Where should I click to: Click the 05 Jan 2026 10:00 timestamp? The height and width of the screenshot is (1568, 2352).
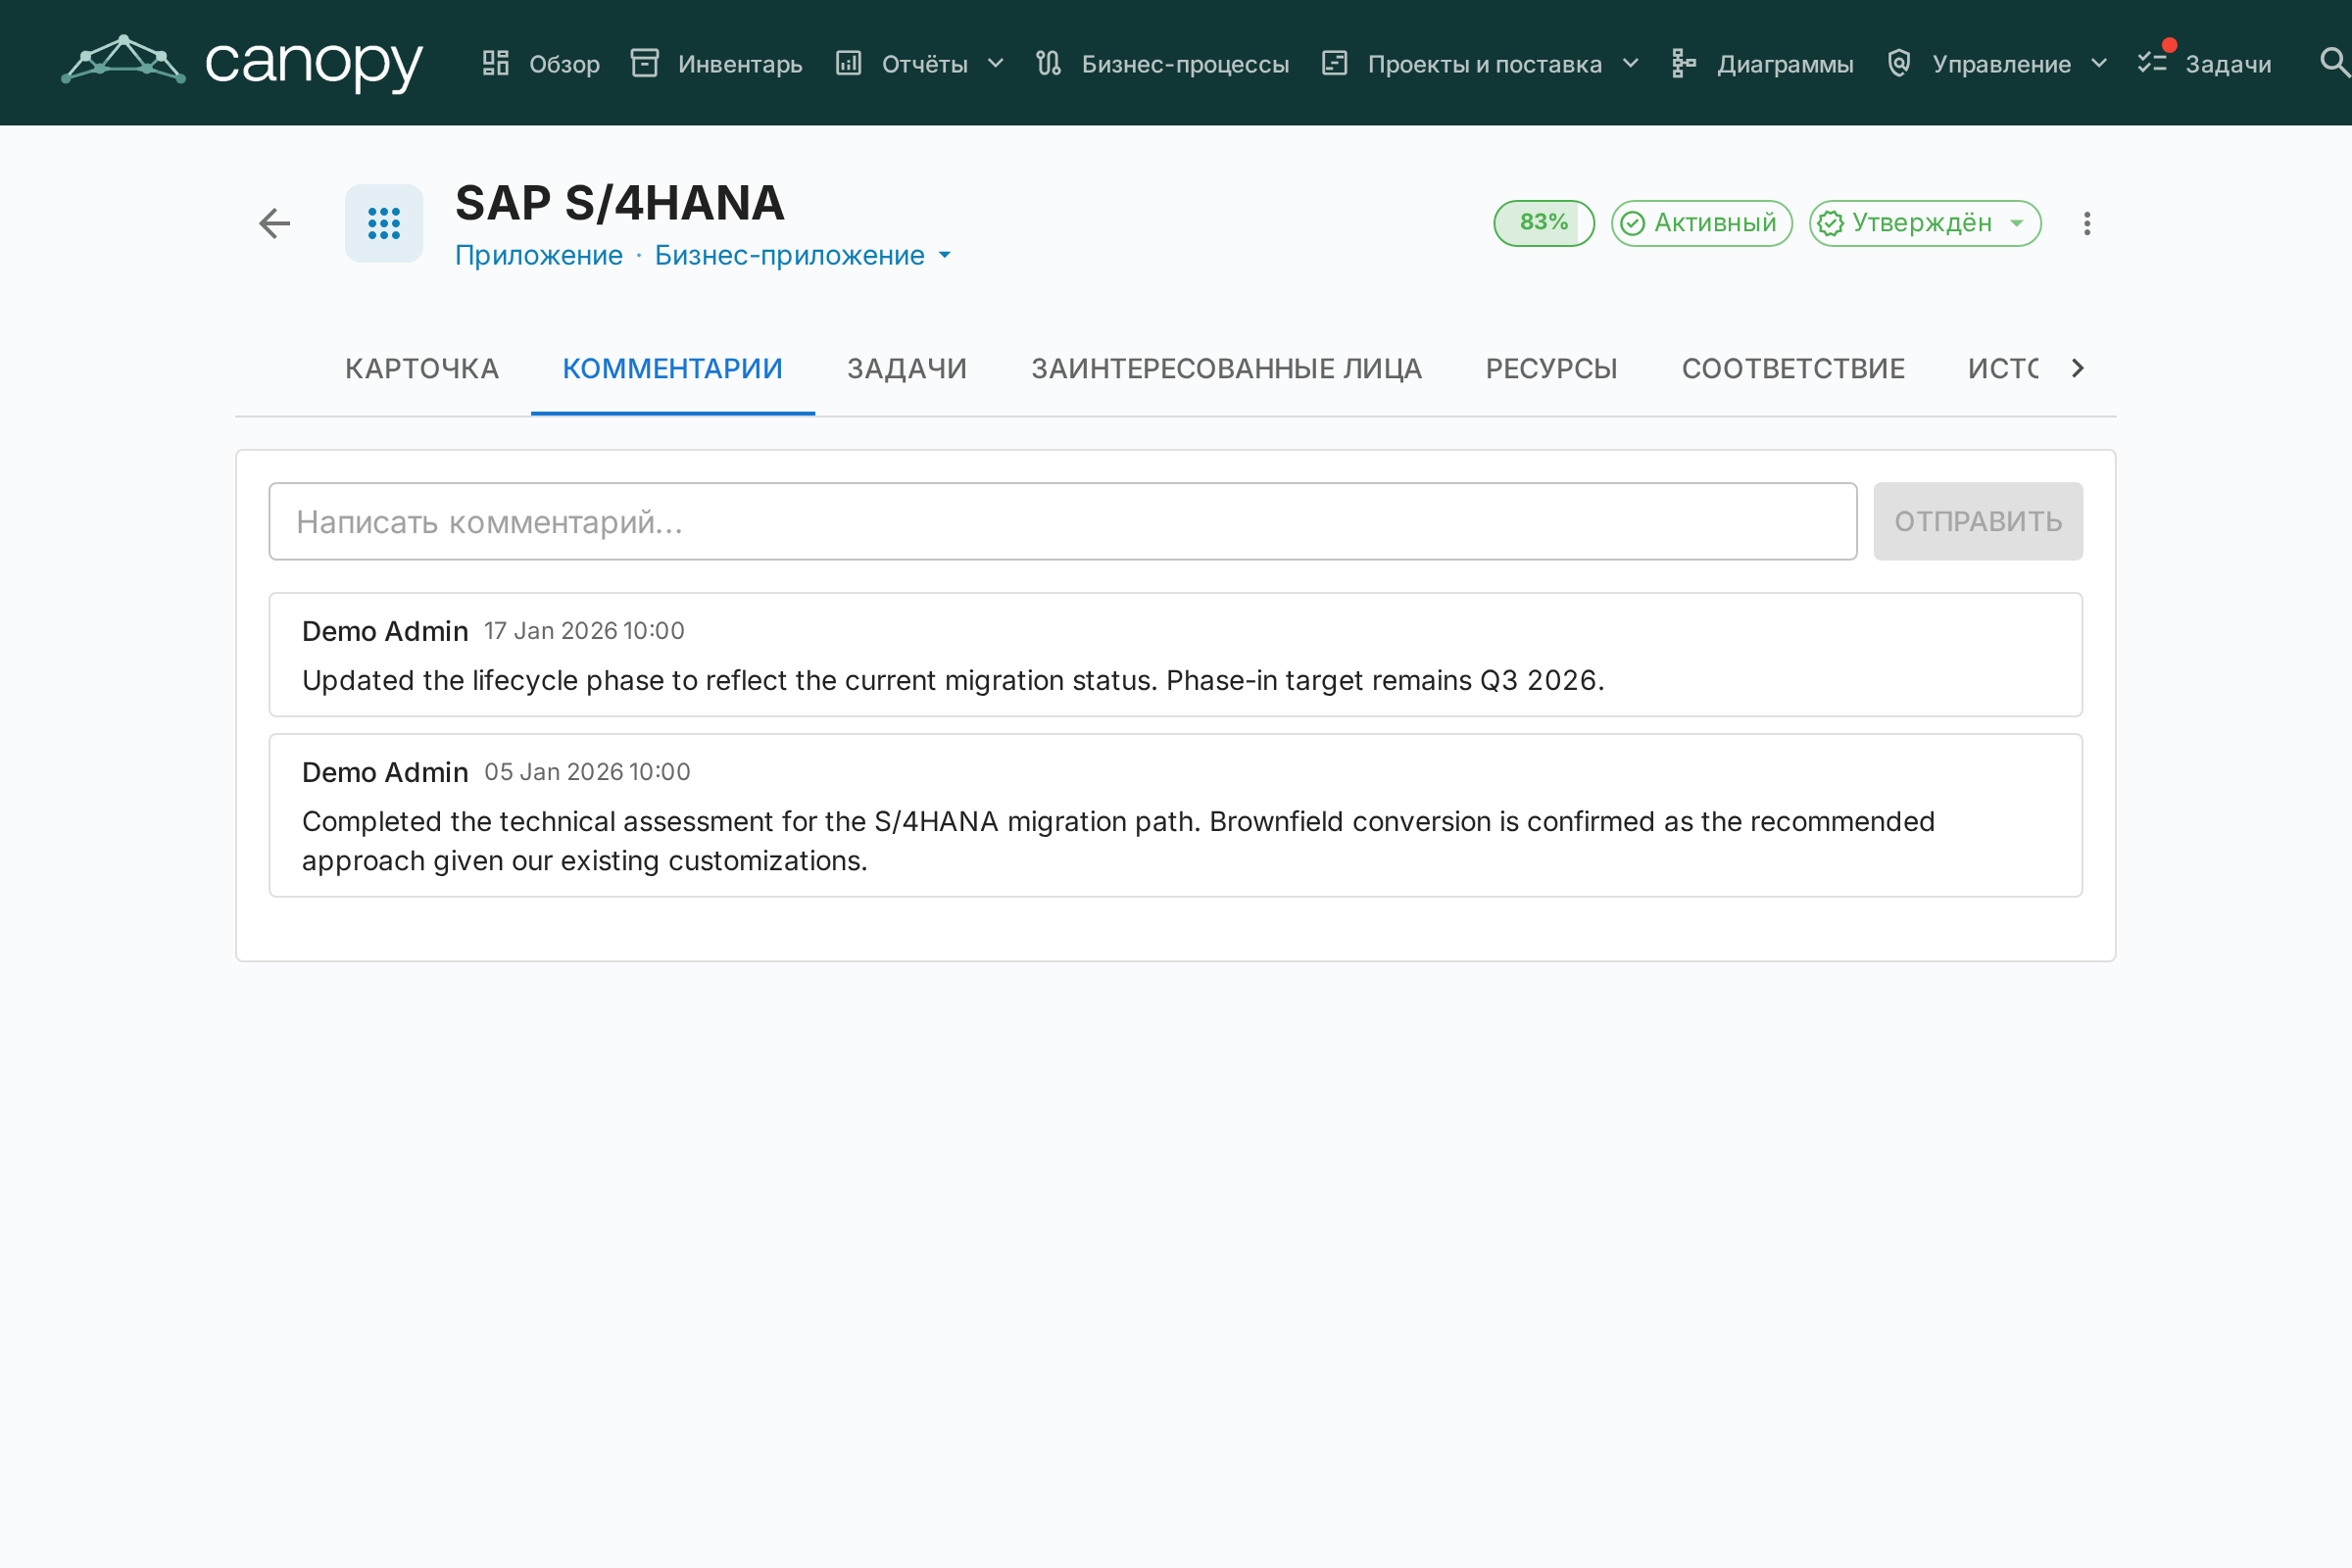tap(588, 772)
